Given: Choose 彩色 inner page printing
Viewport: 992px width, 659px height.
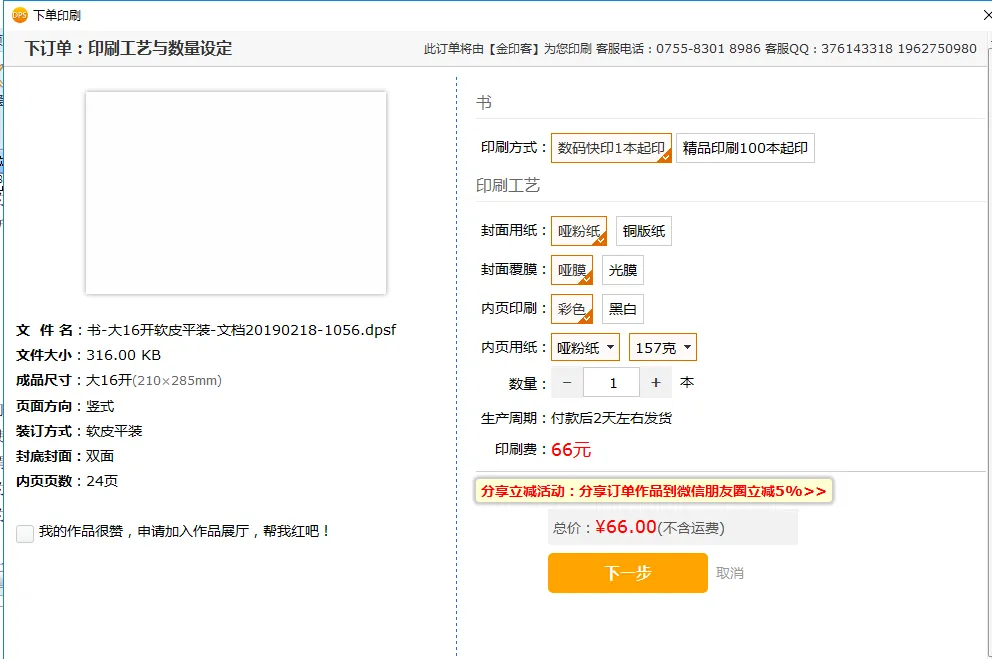Looking at the screenshot, I should 572,309.
